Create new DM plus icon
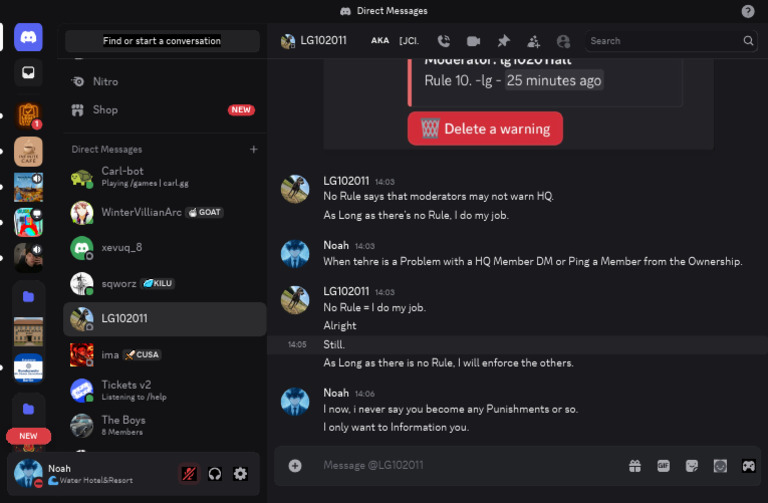Viewport: 768px width, 503px height. [x=254, y=149]
